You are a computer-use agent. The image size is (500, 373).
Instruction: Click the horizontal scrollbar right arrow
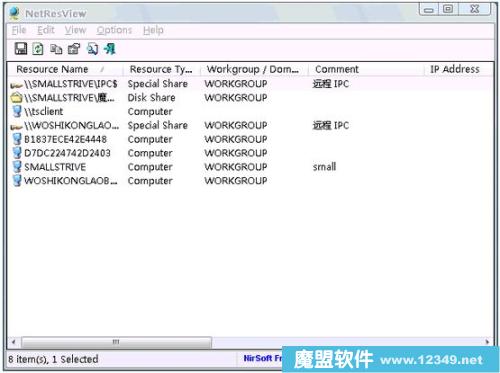pyautogui.click(x=487, y=342)
